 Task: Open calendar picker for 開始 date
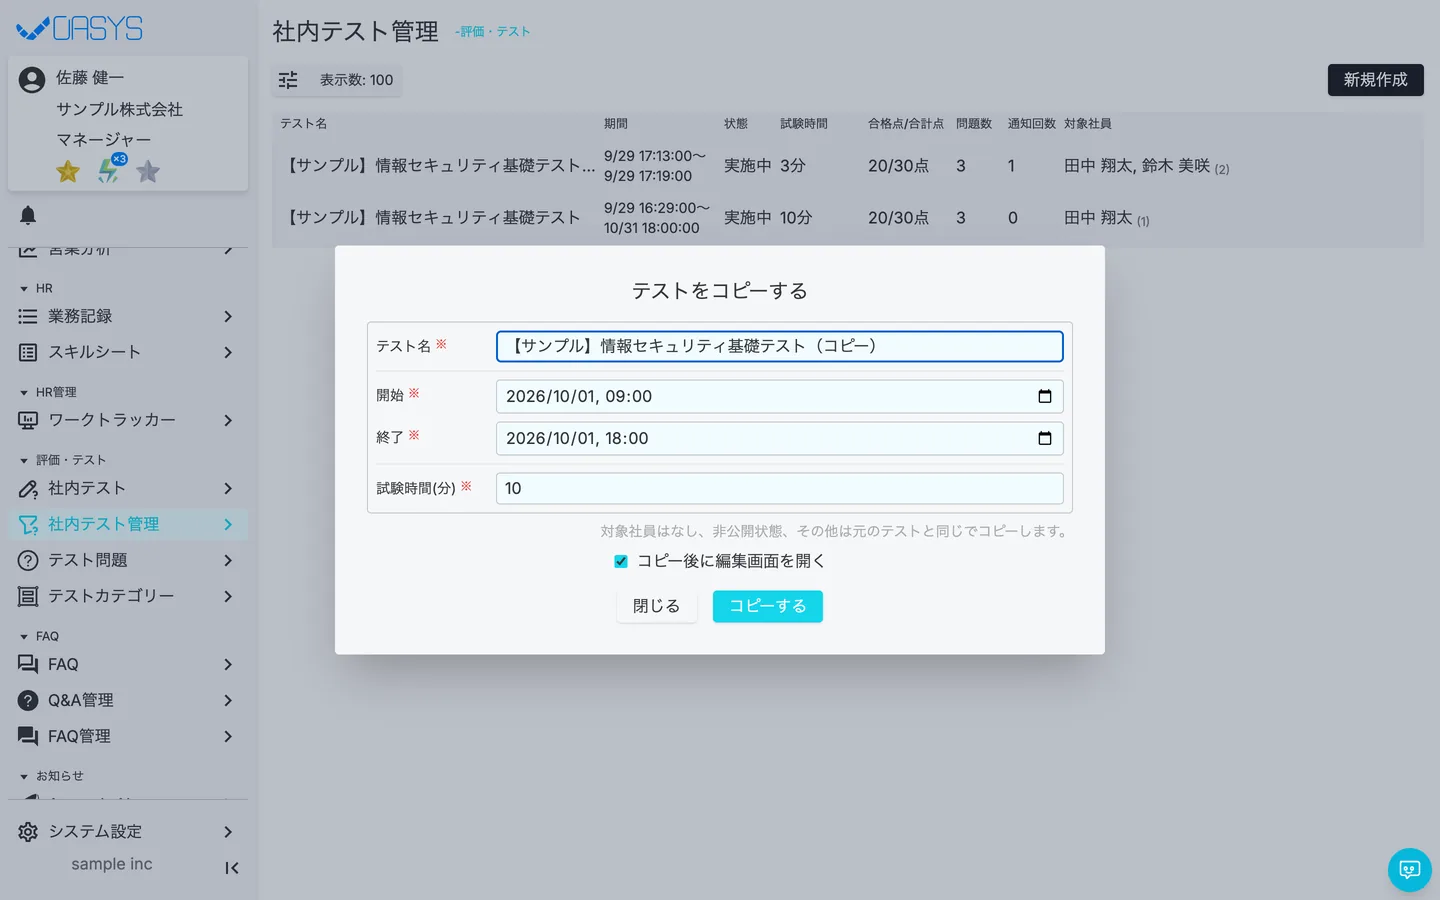click(1045, 396)
